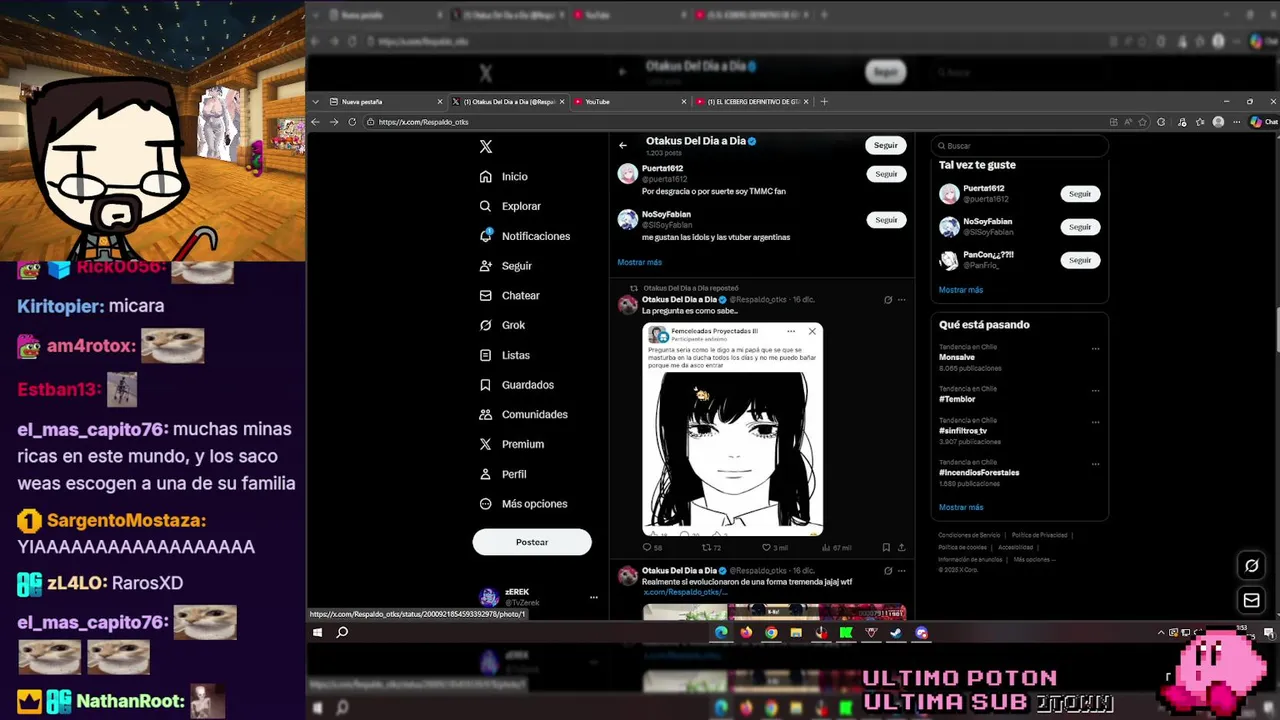Open Monsalve trend options dots
Image resolution: width=1280 pixels, height=720 pixels.
(x=1095, y=349)
